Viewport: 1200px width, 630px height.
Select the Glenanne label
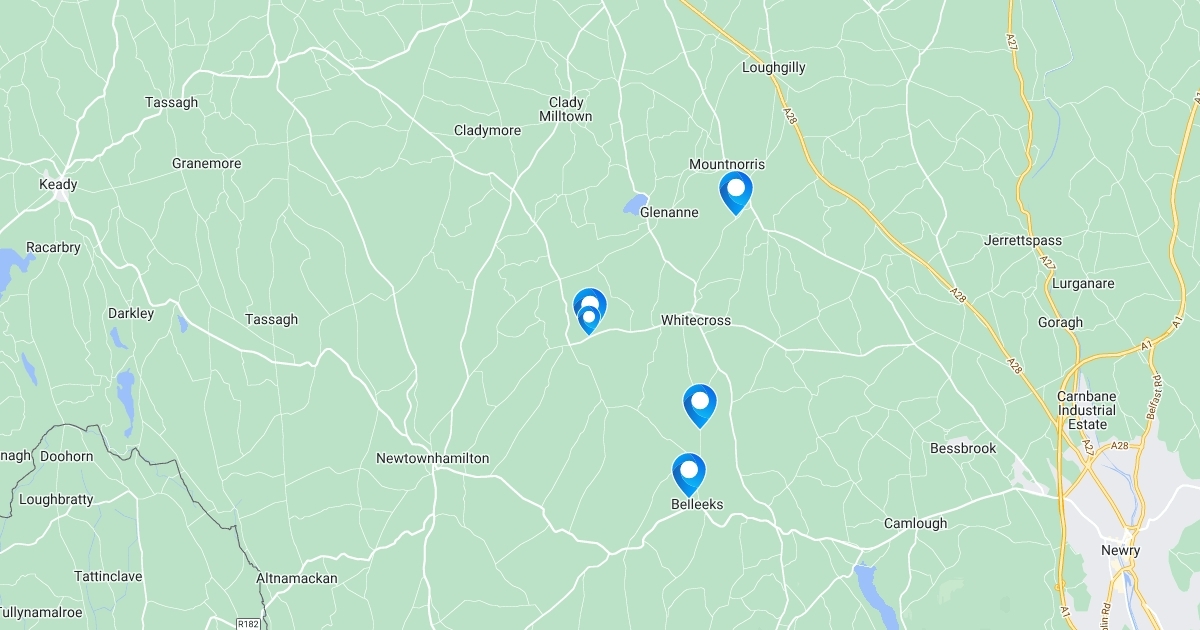(x=669, y=212)
